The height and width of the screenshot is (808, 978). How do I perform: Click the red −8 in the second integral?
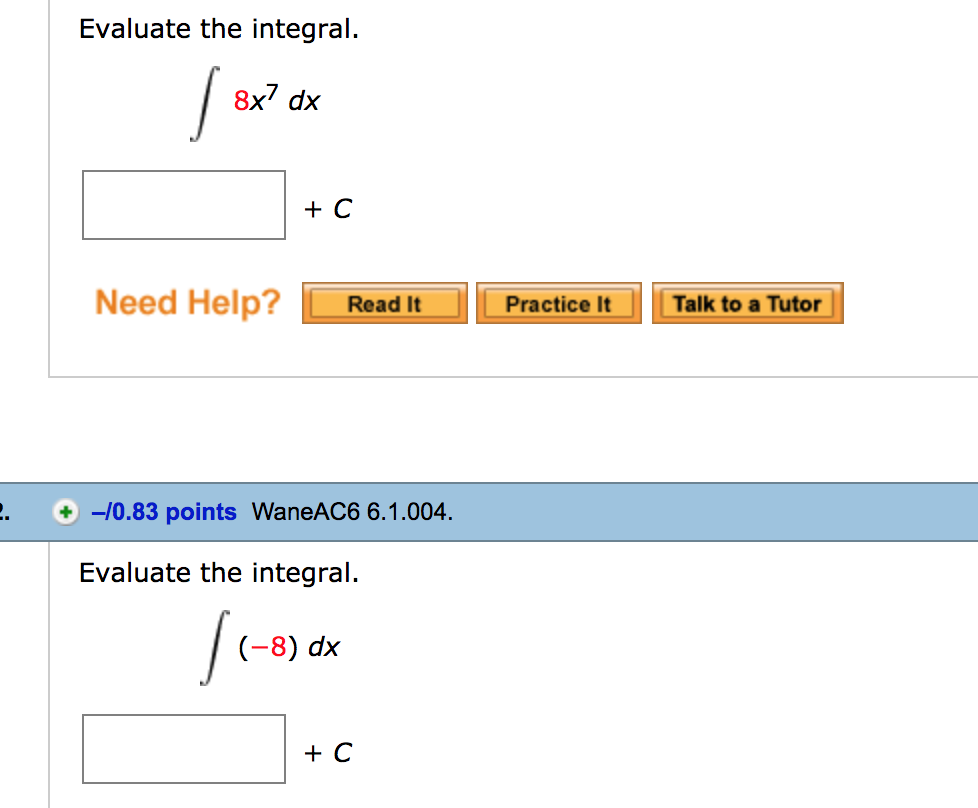268,647
